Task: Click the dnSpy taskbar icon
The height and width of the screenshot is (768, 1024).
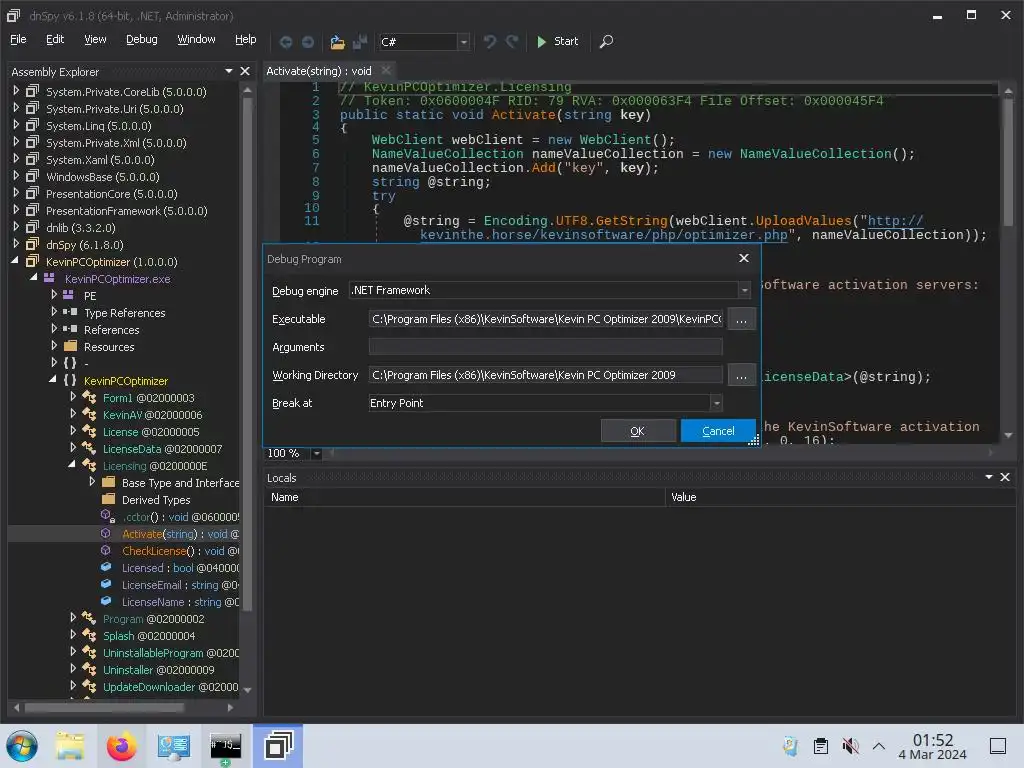Action: (278, 746)
